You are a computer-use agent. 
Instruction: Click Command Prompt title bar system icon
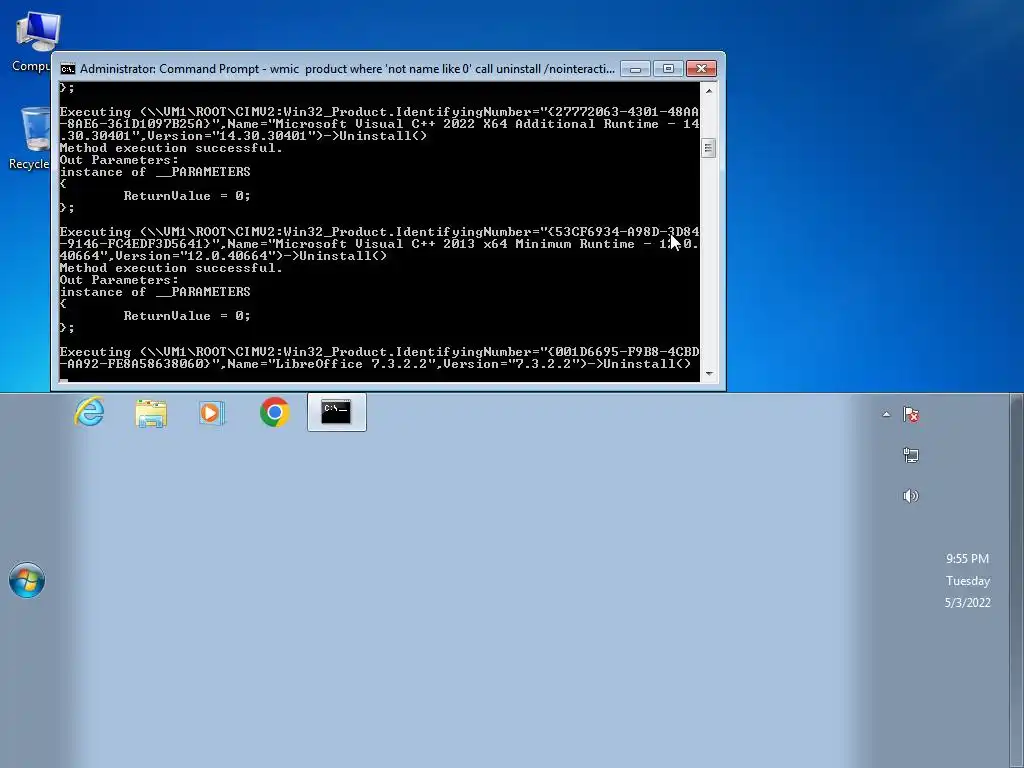coord(68,69)
